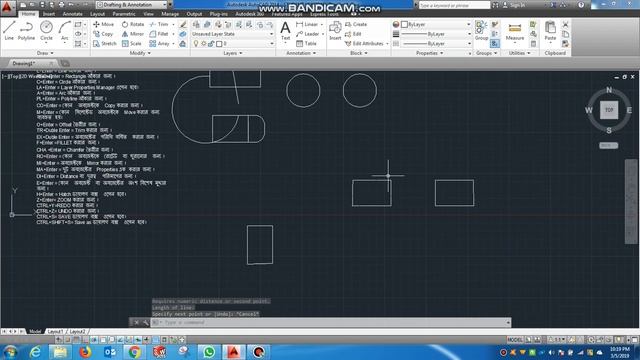Expand the Properties panel
The width and height of the screenshot is (640, 360).
tap(429, 53)
